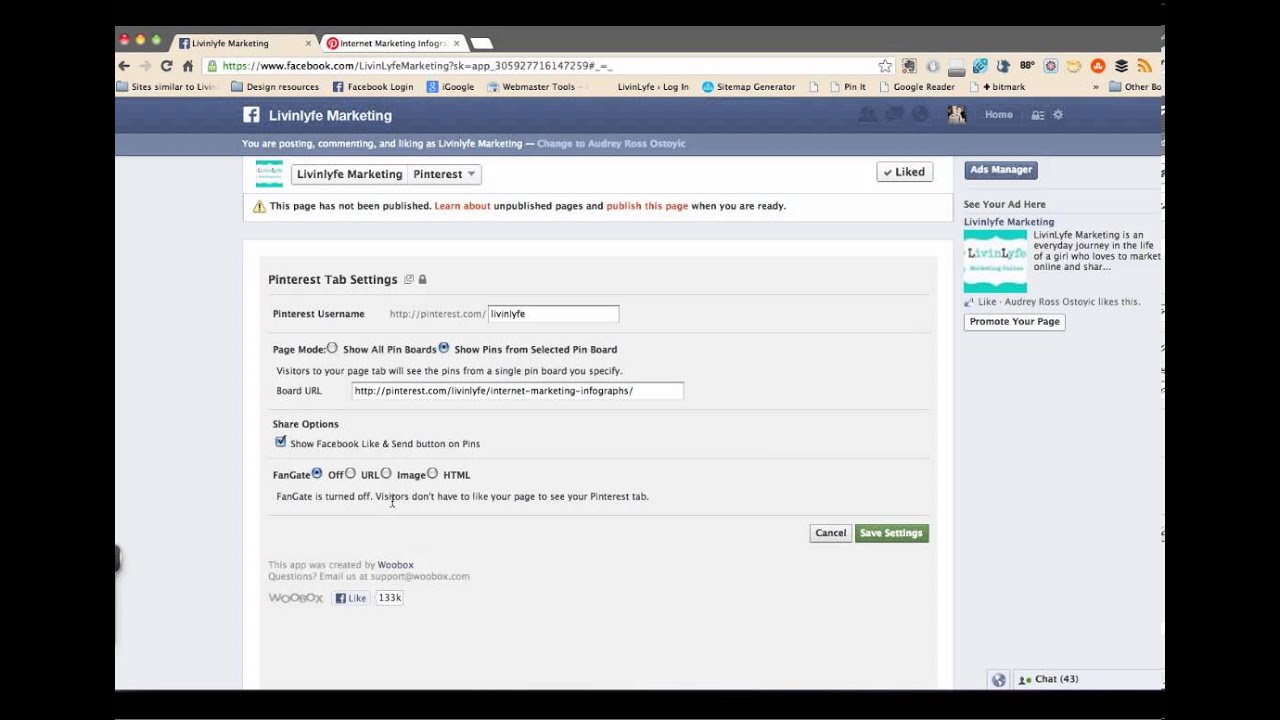Screen dimensions: 1280x720
Task: Open the Webmaster Tools bookmark
Action: (x=531, y=87)
